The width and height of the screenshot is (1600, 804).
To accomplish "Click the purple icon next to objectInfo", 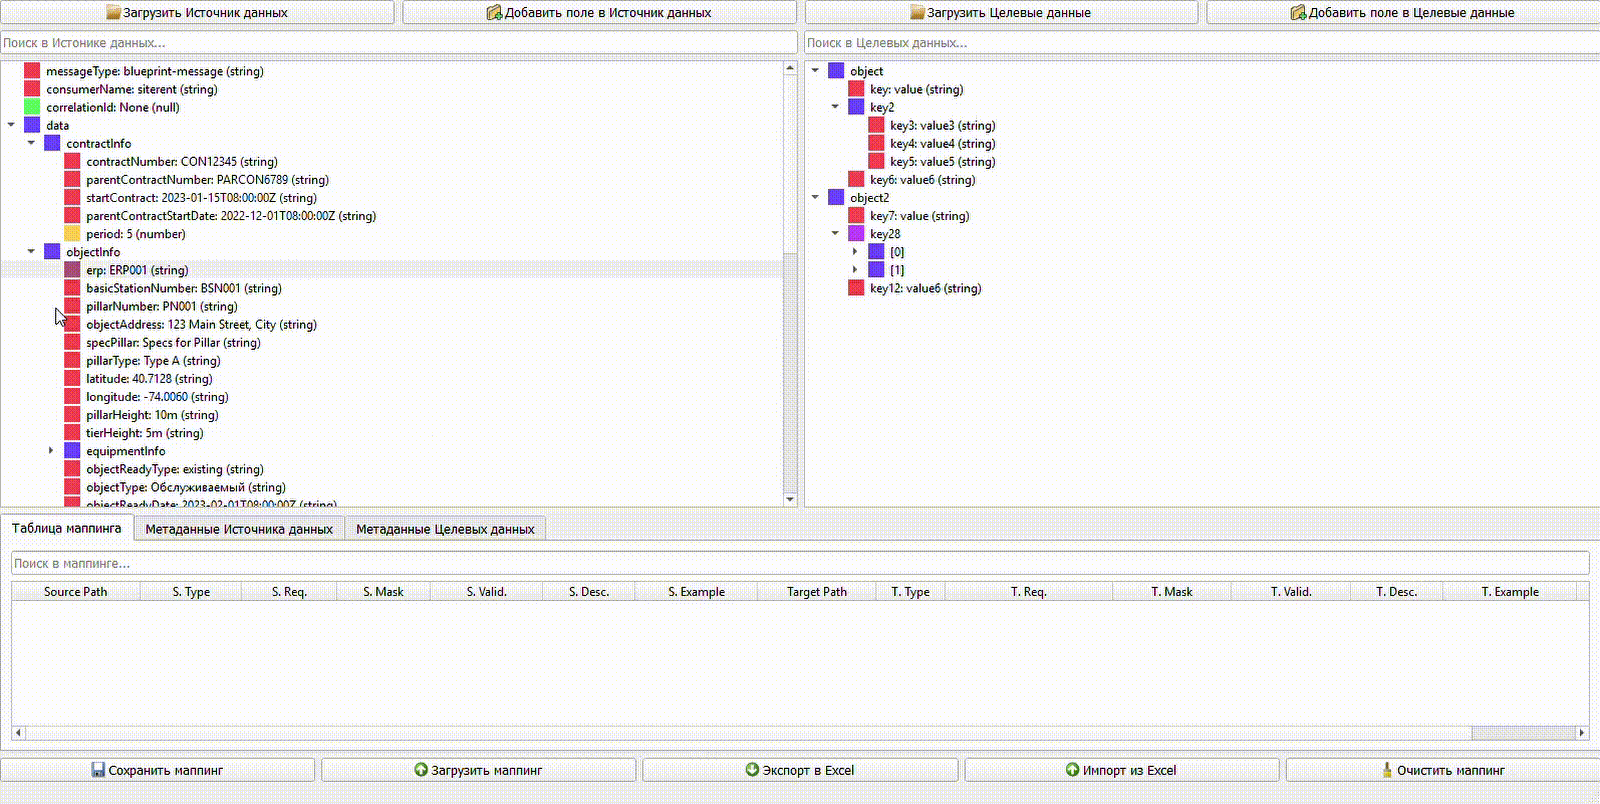I will coord(52,251).
